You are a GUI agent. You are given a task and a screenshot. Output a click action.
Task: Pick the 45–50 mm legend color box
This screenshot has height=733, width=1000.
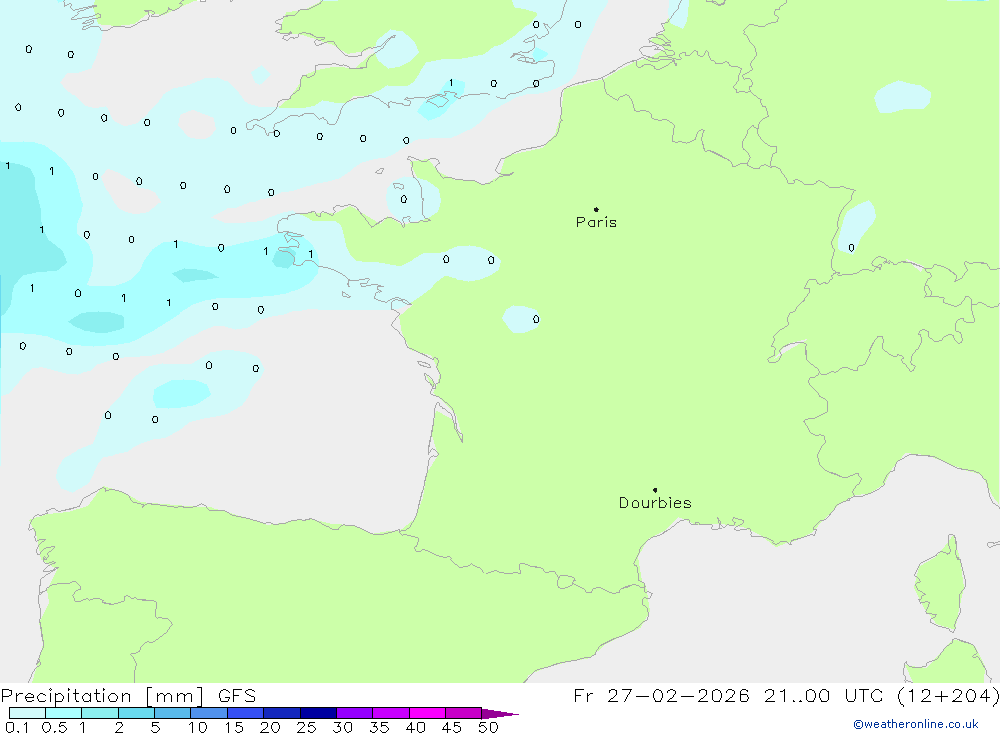click(x=464, y=713)
